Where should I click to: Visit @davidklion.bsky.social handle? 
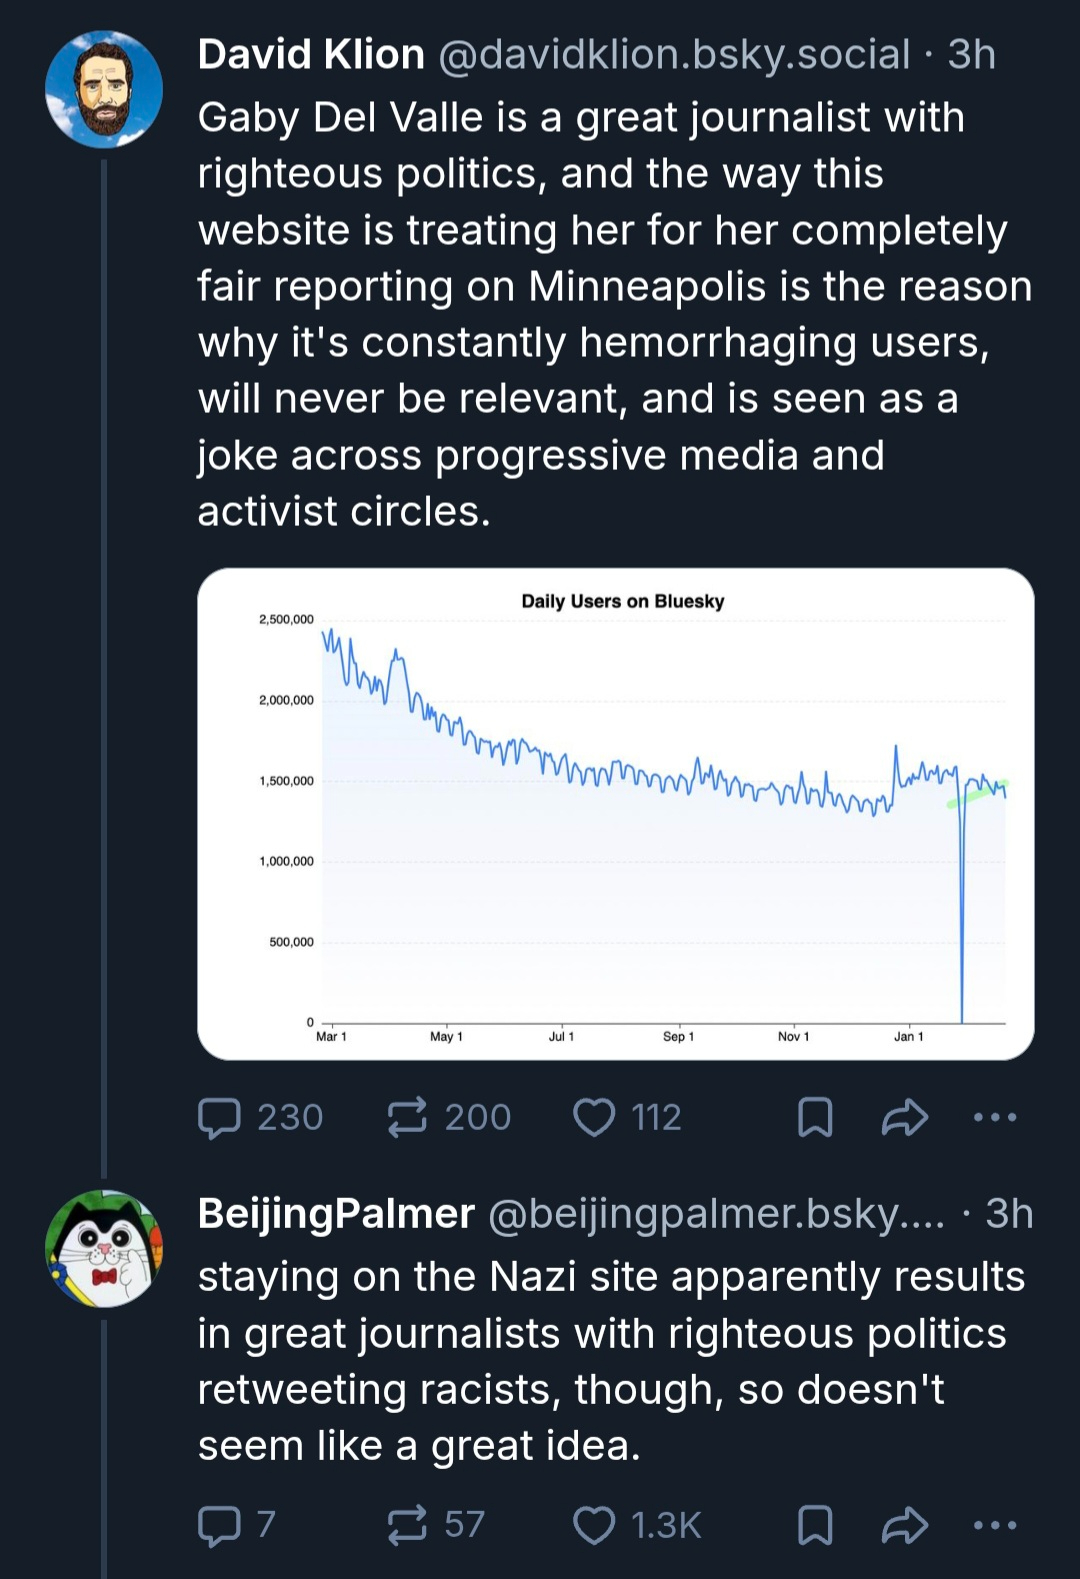tap(674, 55)
